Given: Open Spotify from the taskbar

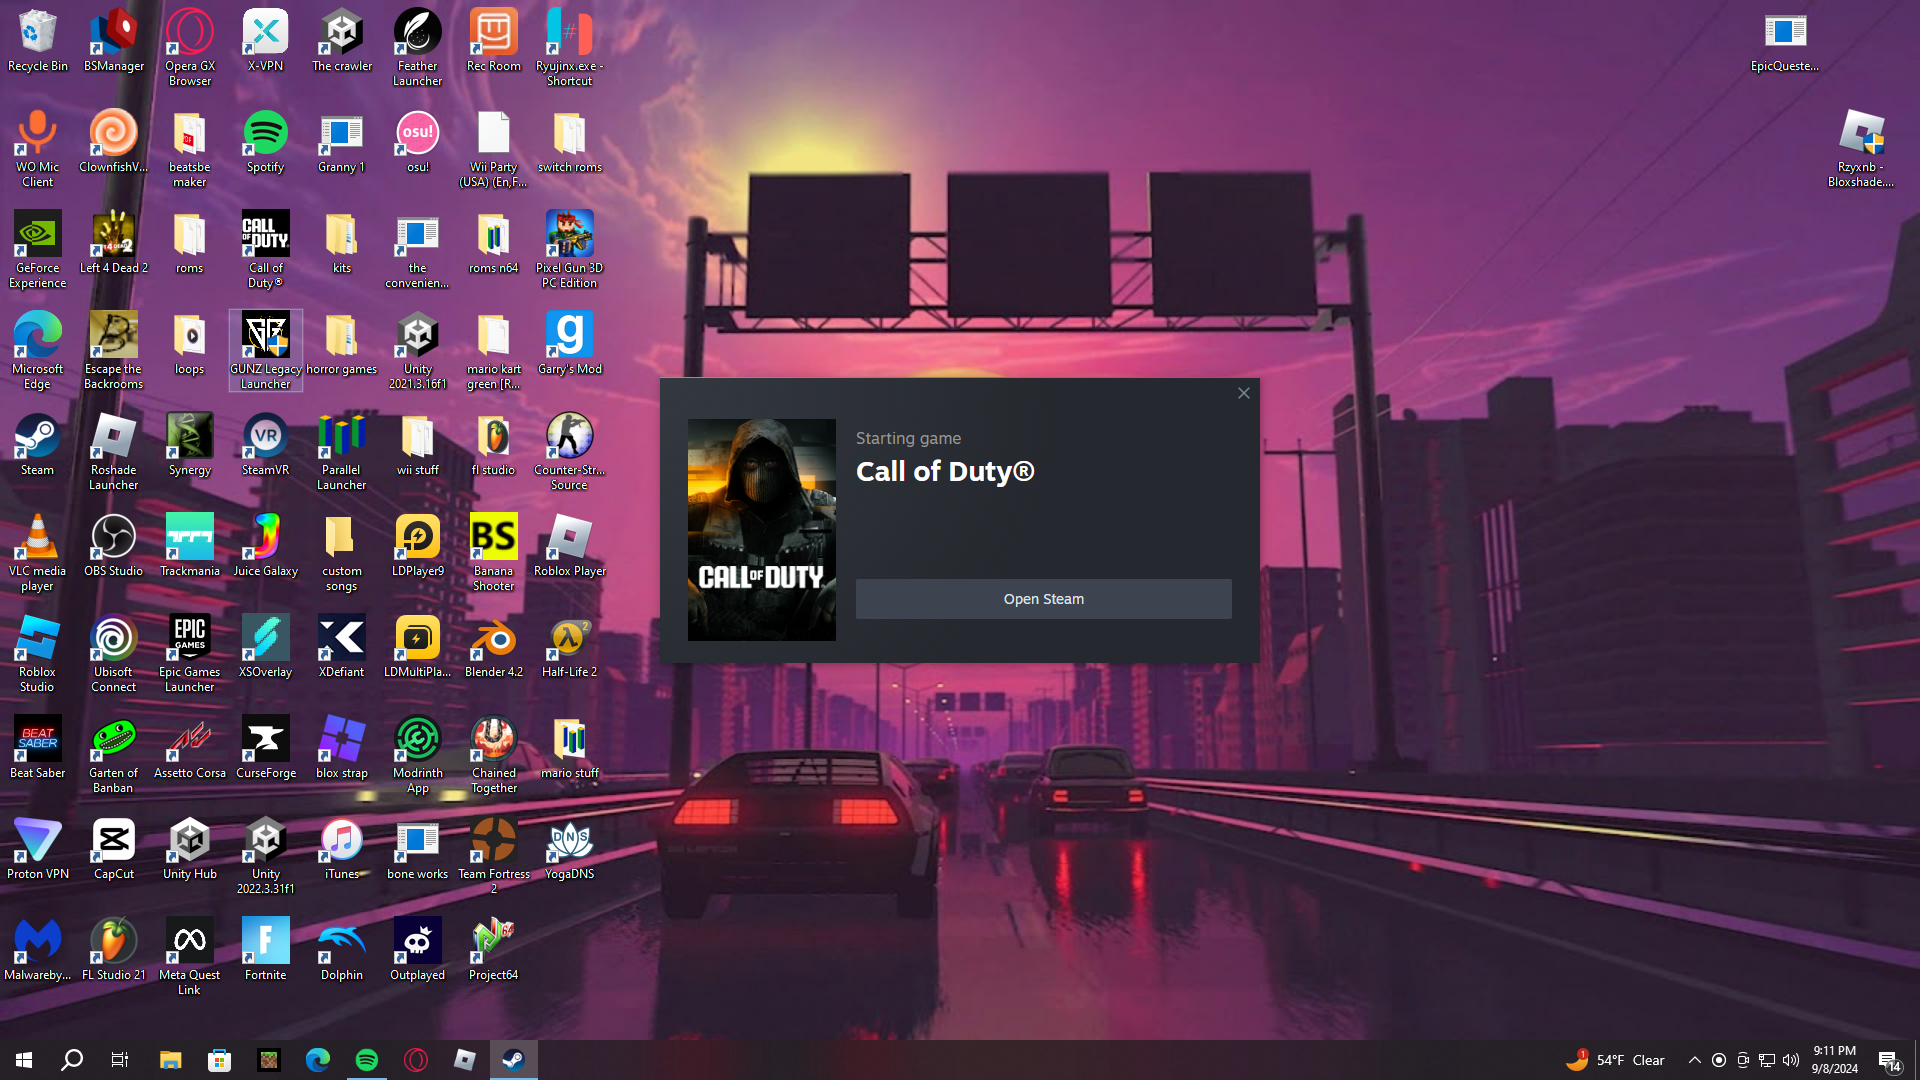Looking at the screenshot, I should click(x=367, y=1060).
